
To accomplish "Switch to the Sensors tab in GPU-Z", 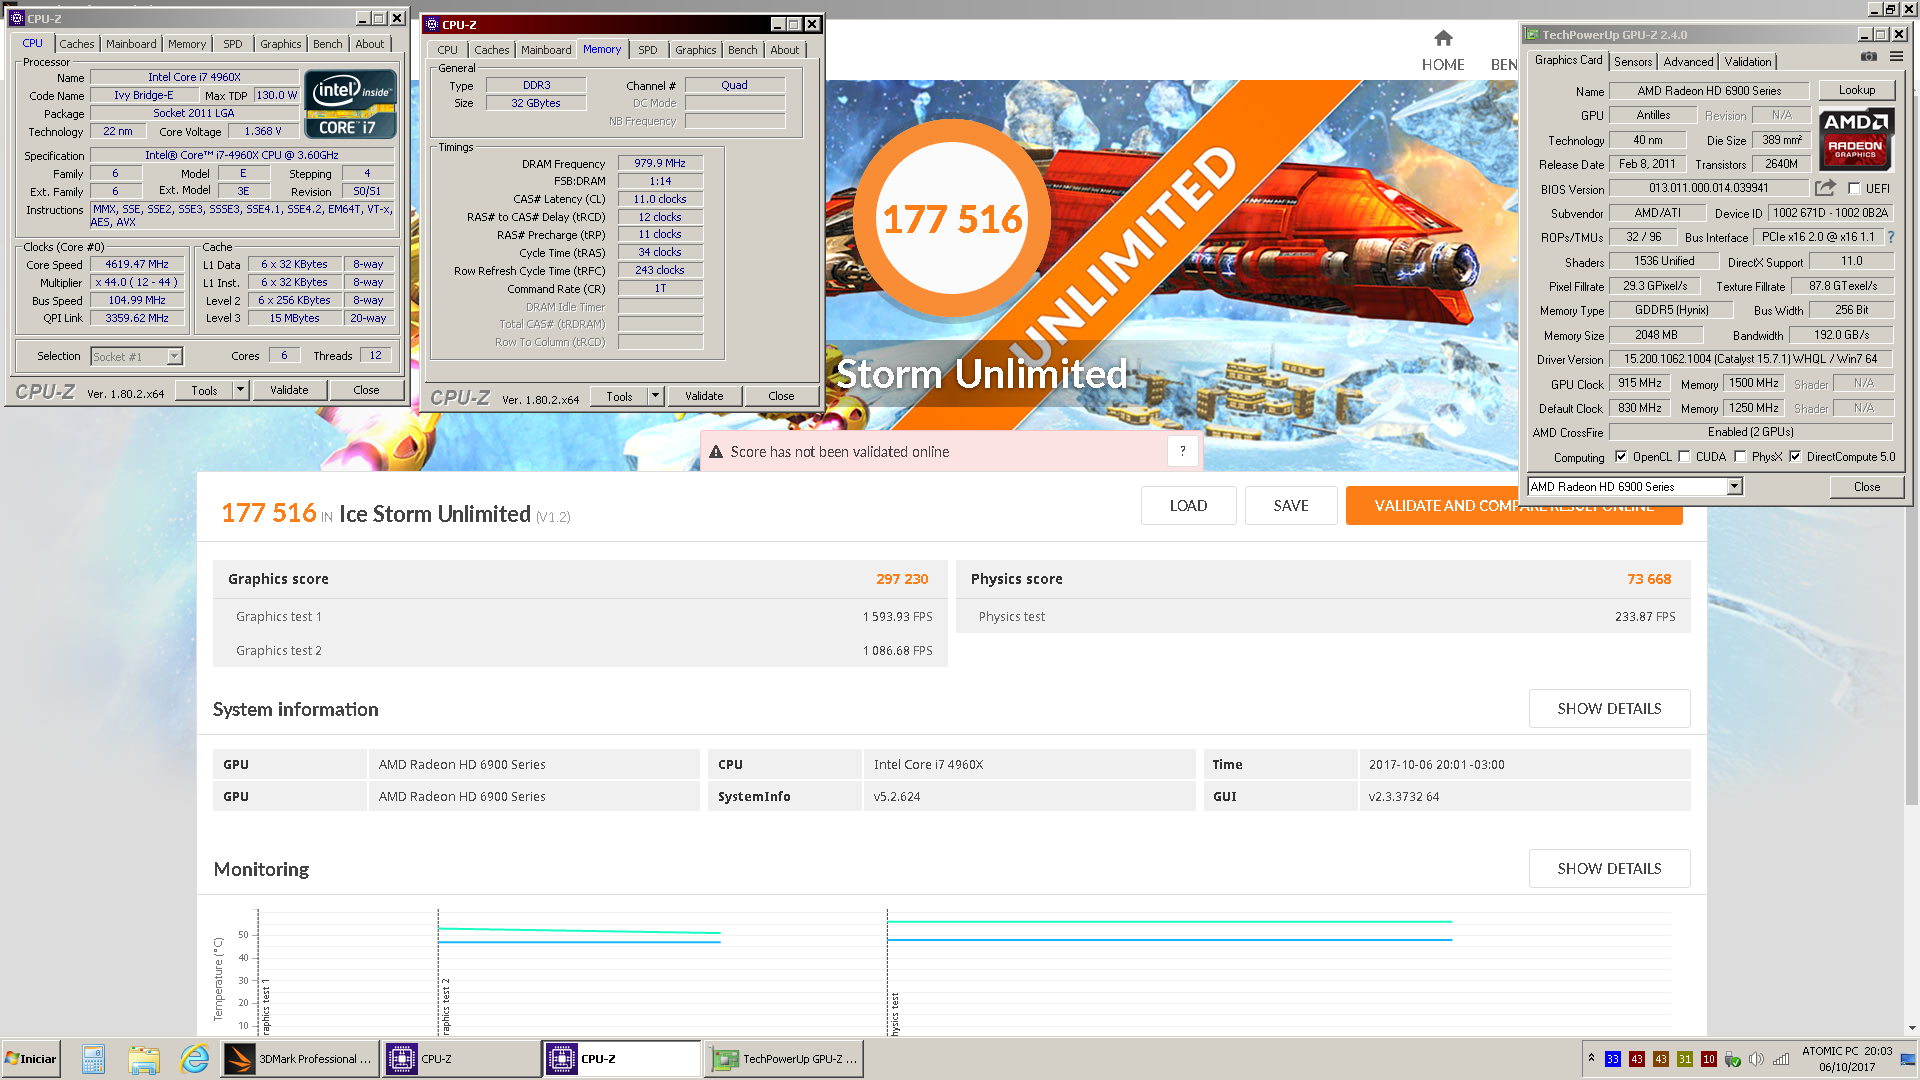I will point(1632,62).
